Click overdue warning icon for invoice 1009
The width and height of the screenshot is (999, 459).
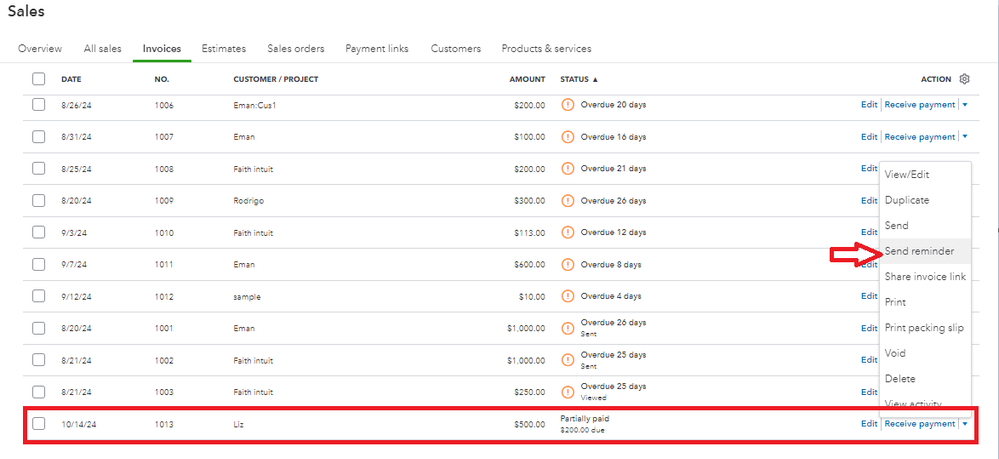coord(568,200)
